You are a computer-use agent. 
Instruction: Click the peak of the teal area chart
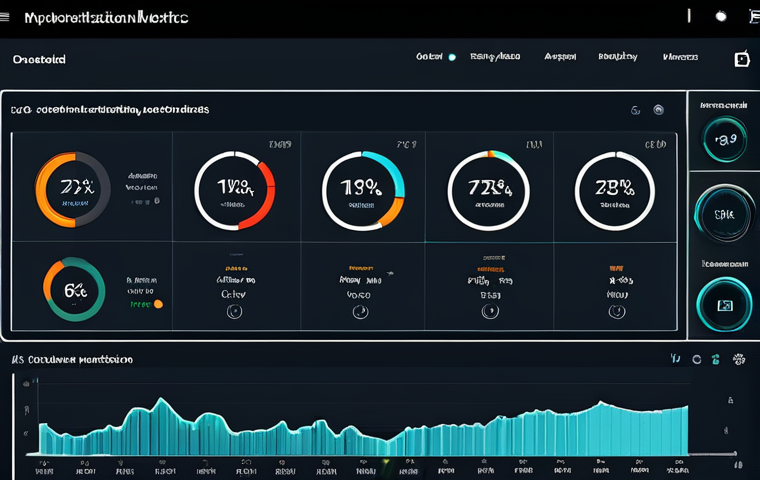603,403
